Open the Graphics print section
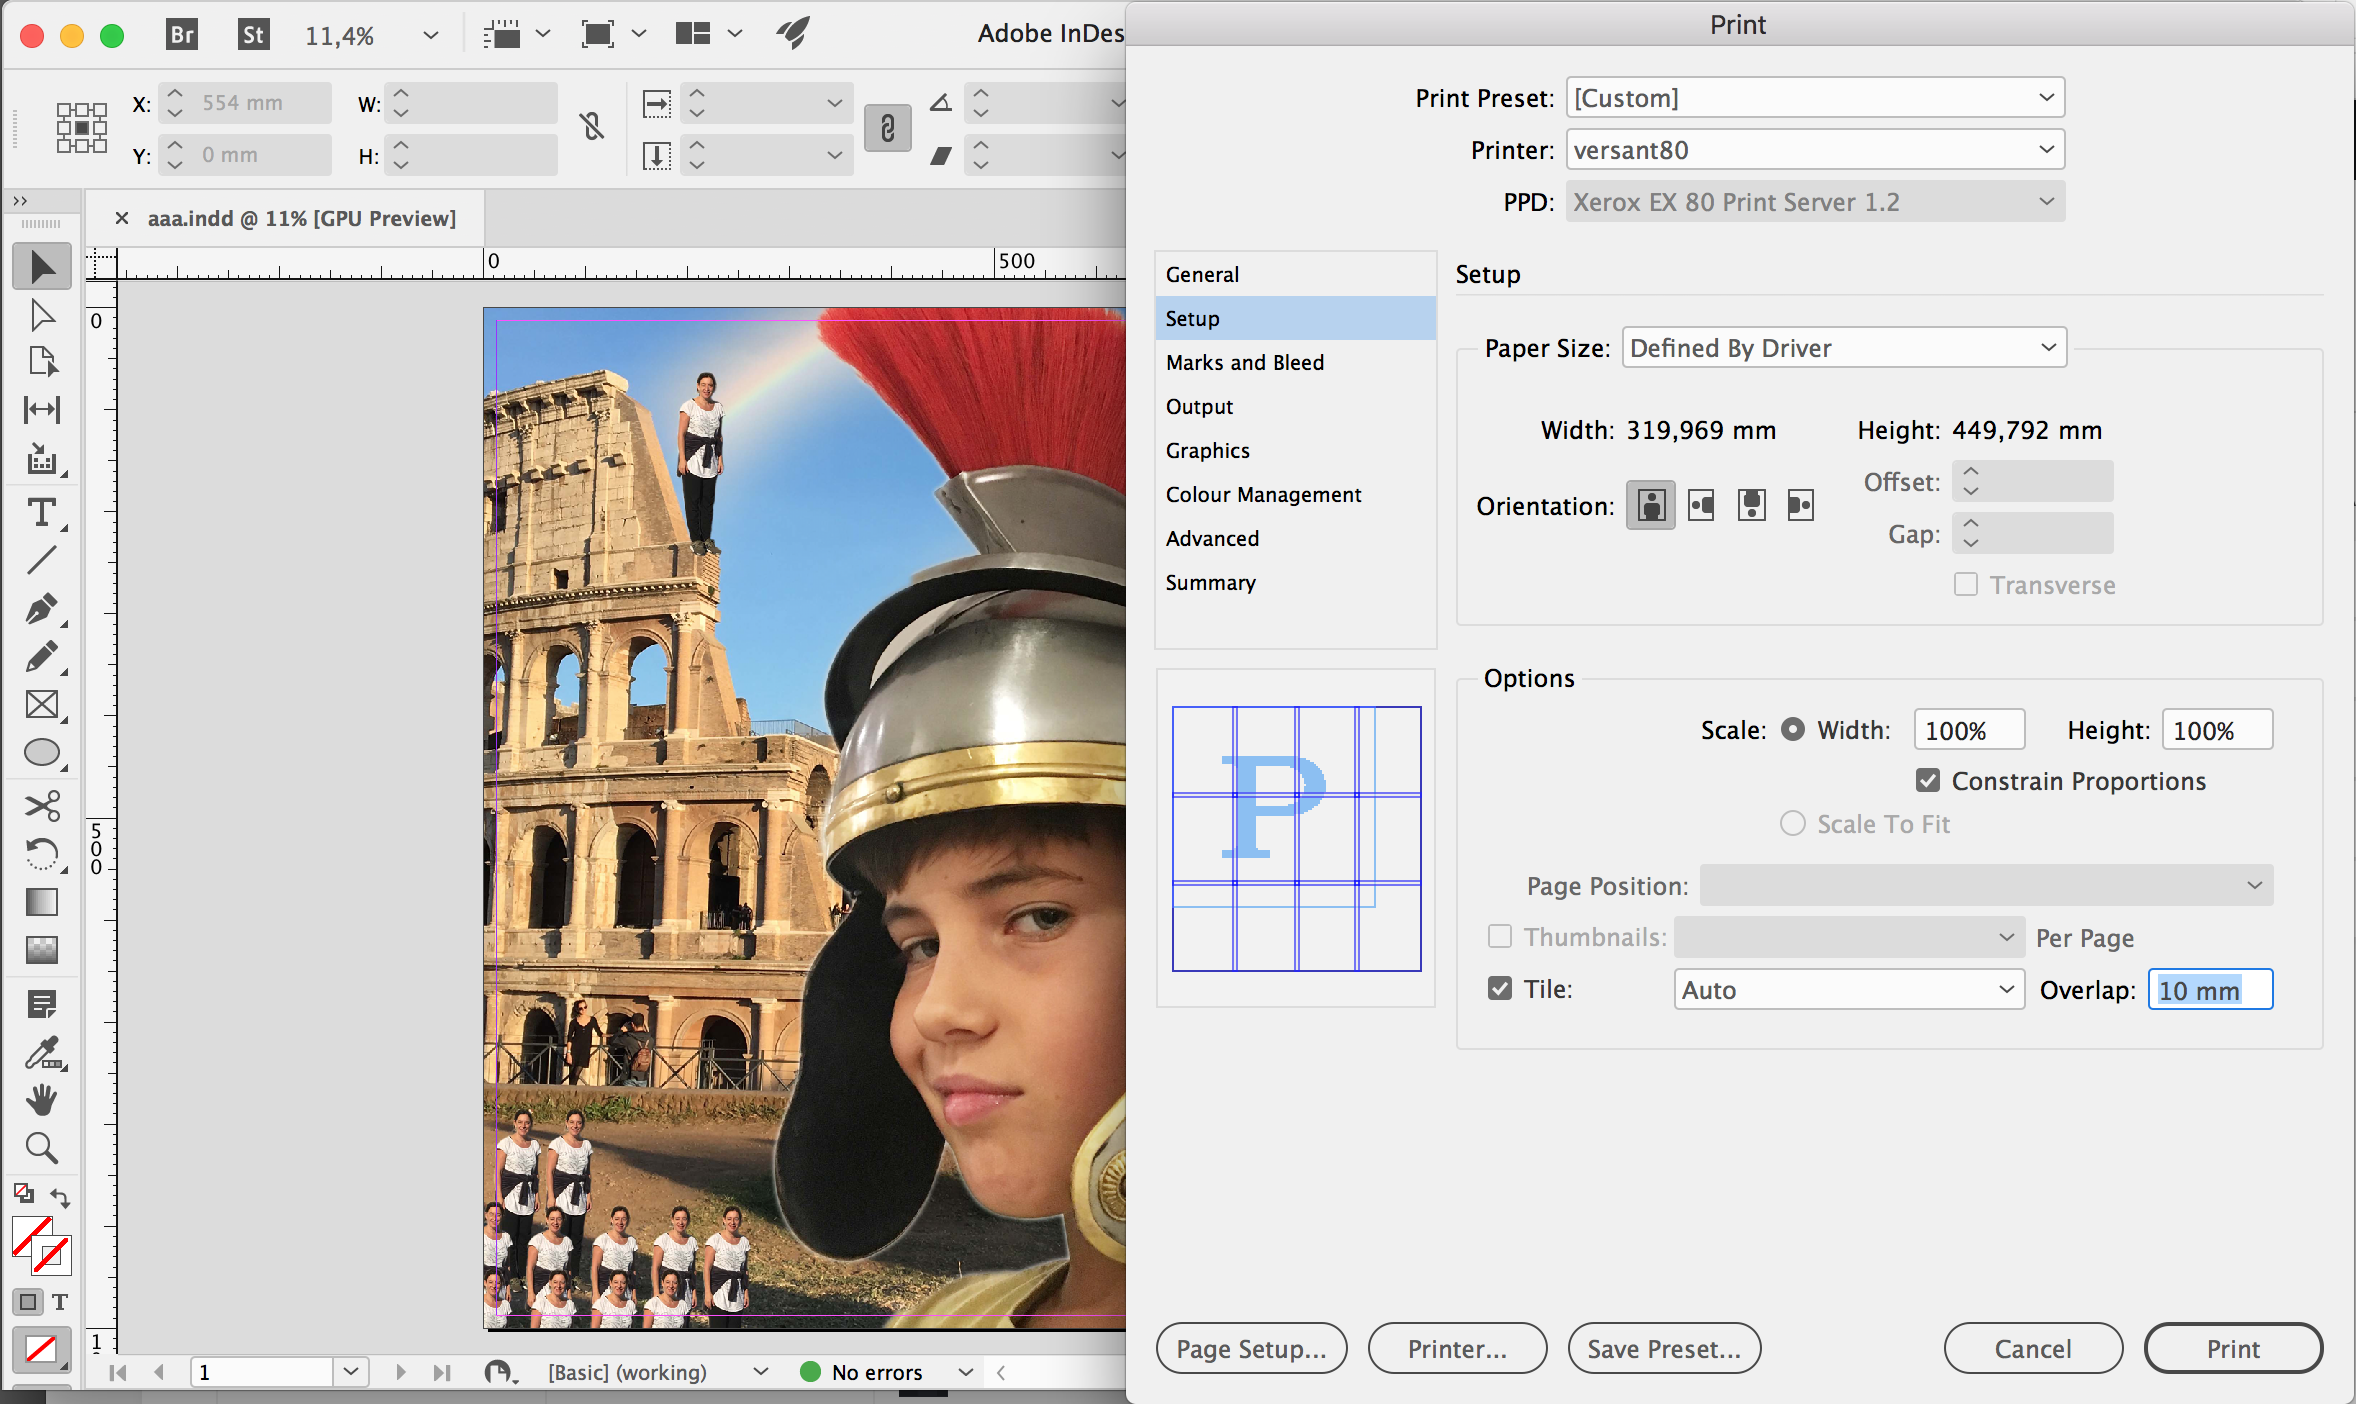This screenshot has width=2356, height=1404. click(x=1295, y=450)
